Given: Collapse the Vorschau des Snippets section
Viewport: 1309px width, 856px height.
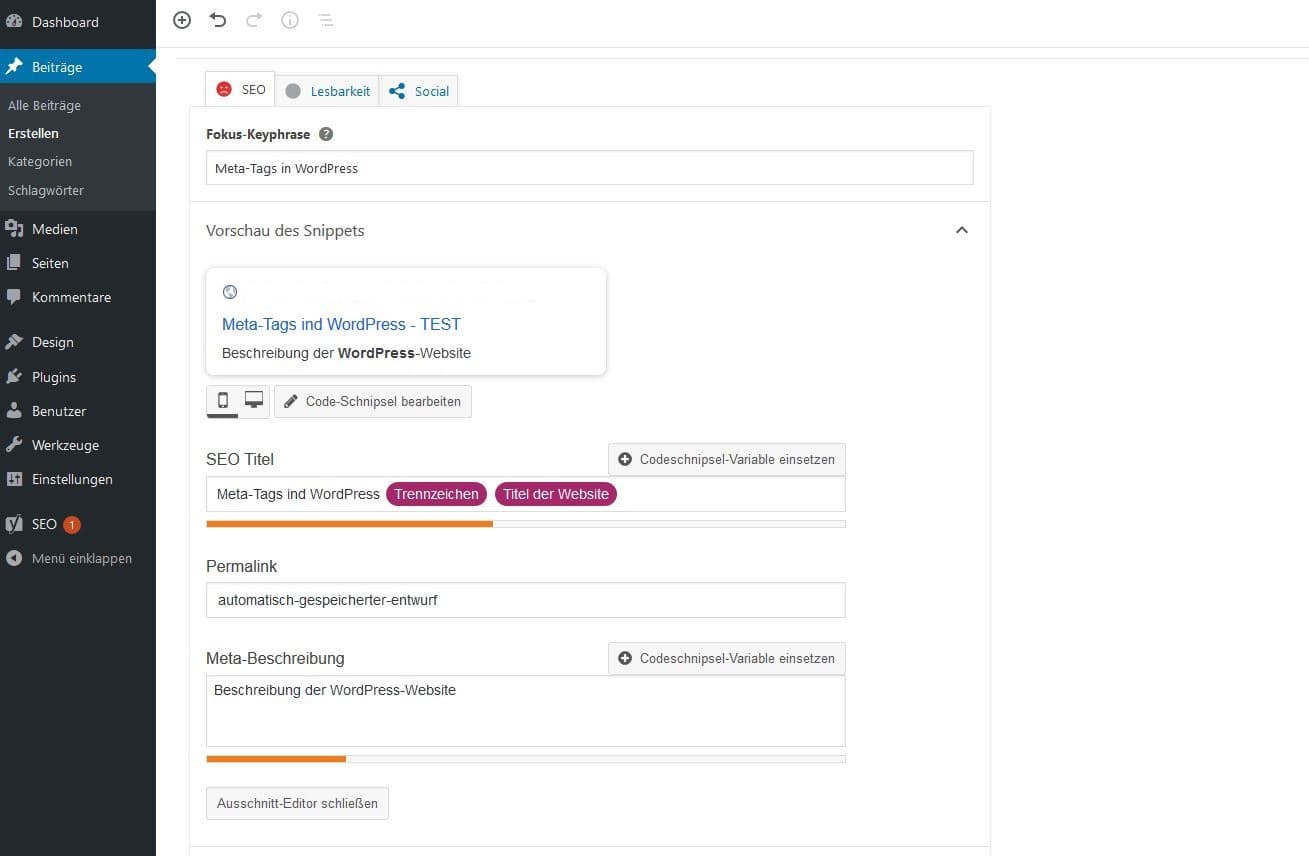Looking at the screenshot, I should click(x=962, y=230).
